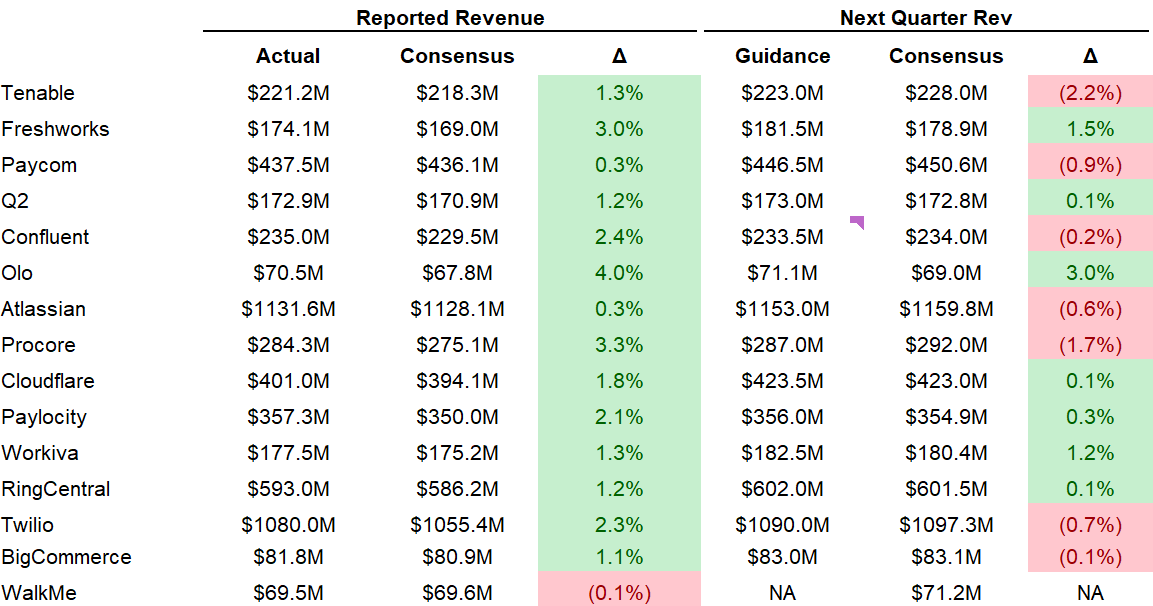Click Twilio next-quarter consensus $1097.3M
1153x606 pixels.
[x=946, y=526]
